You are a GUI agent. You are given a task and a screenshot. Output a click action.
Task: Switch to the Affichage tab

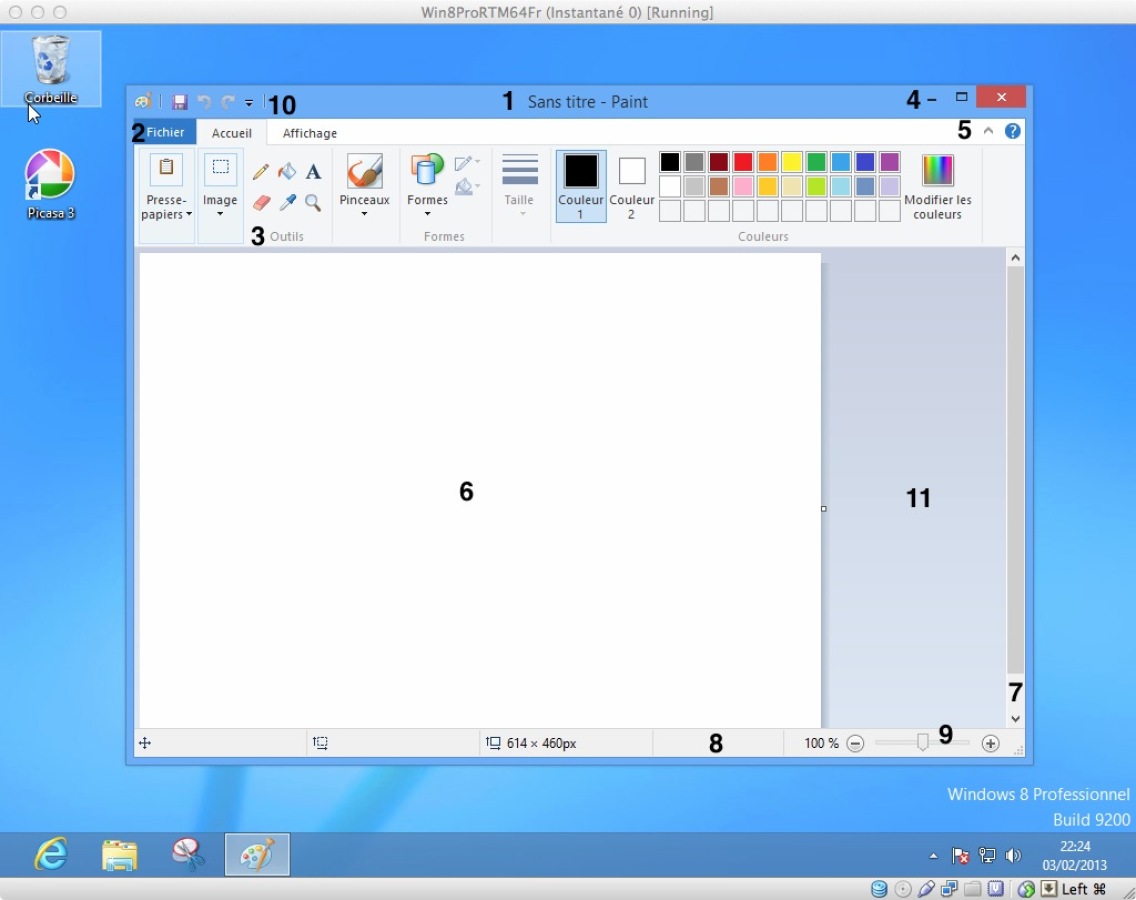click(310, 133)
